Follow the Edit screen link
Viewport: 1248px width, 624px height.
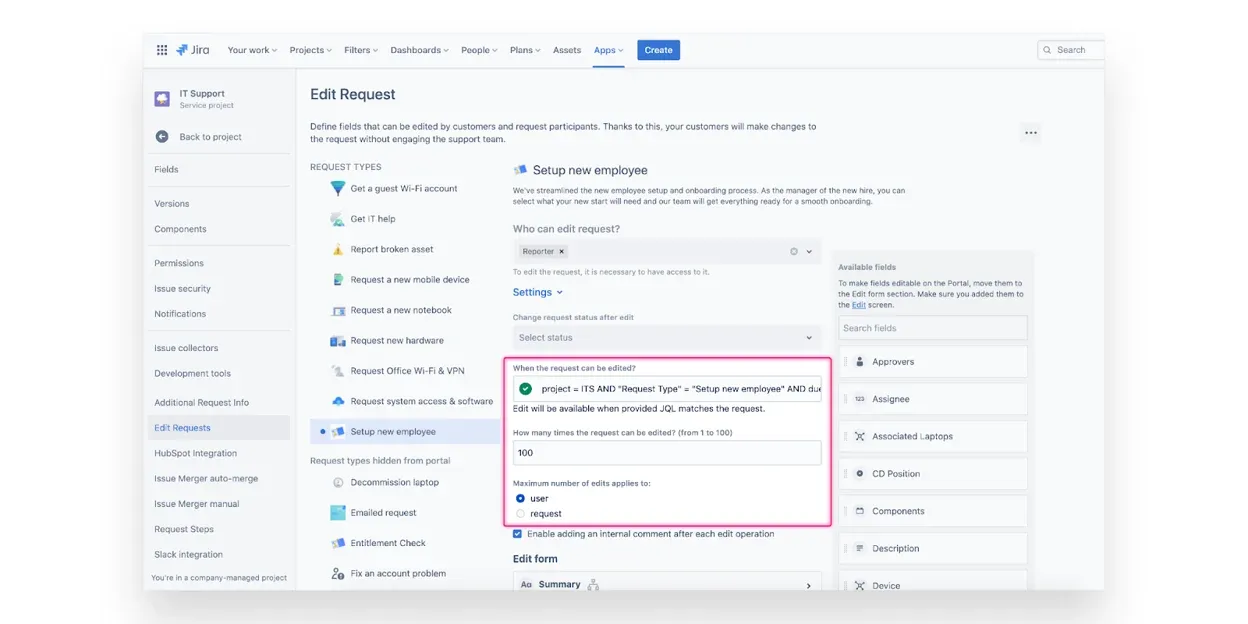click(858, 305)
